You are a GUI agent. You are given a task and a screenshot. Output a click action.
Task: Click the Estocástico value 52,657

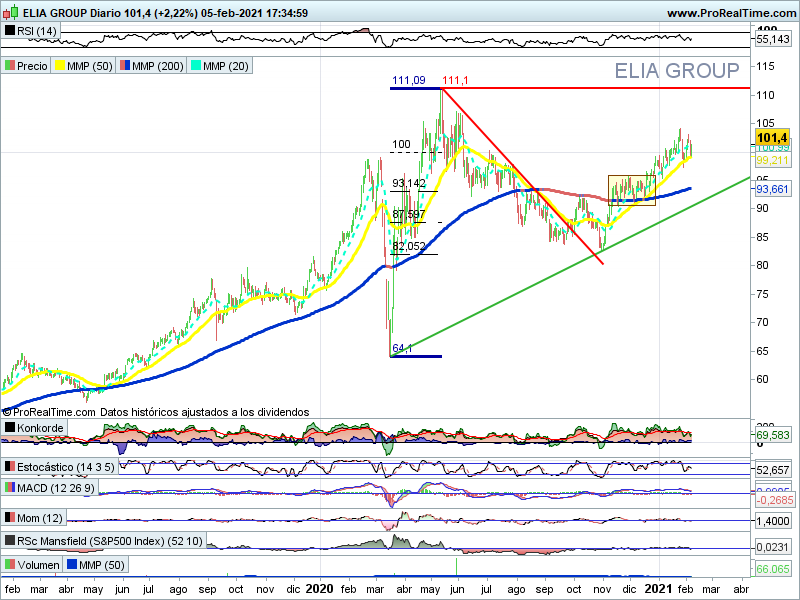pos(772,470)
